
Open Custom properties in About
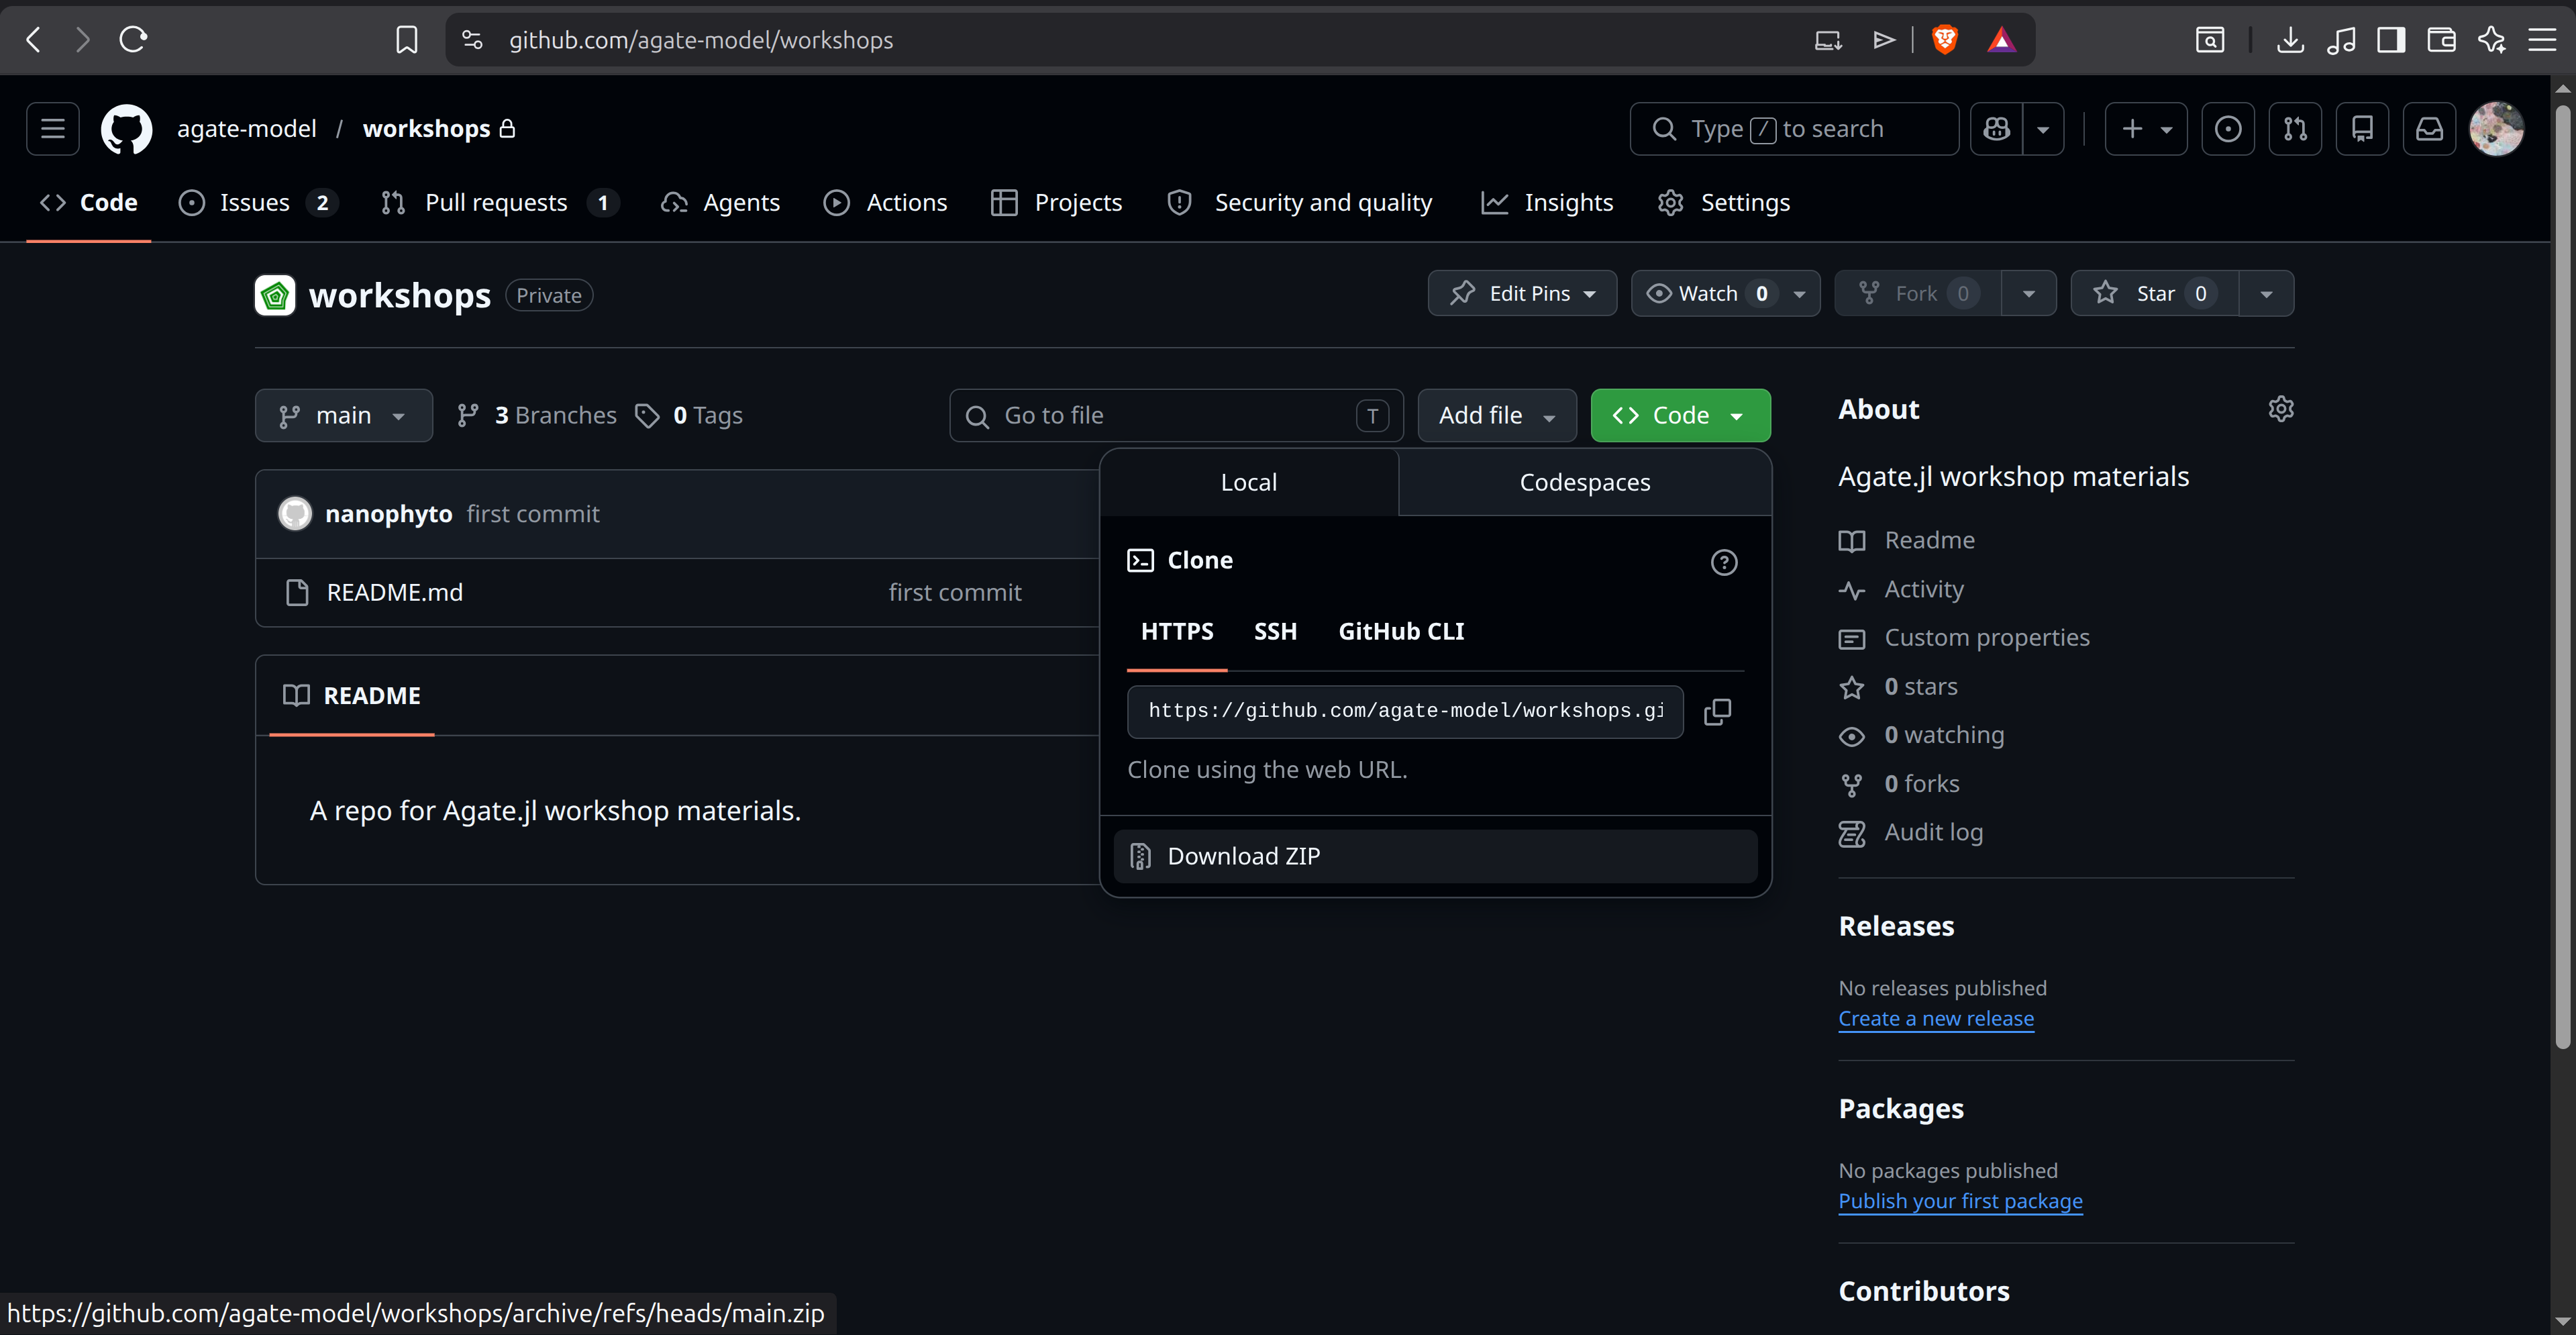click(1965, 639)
